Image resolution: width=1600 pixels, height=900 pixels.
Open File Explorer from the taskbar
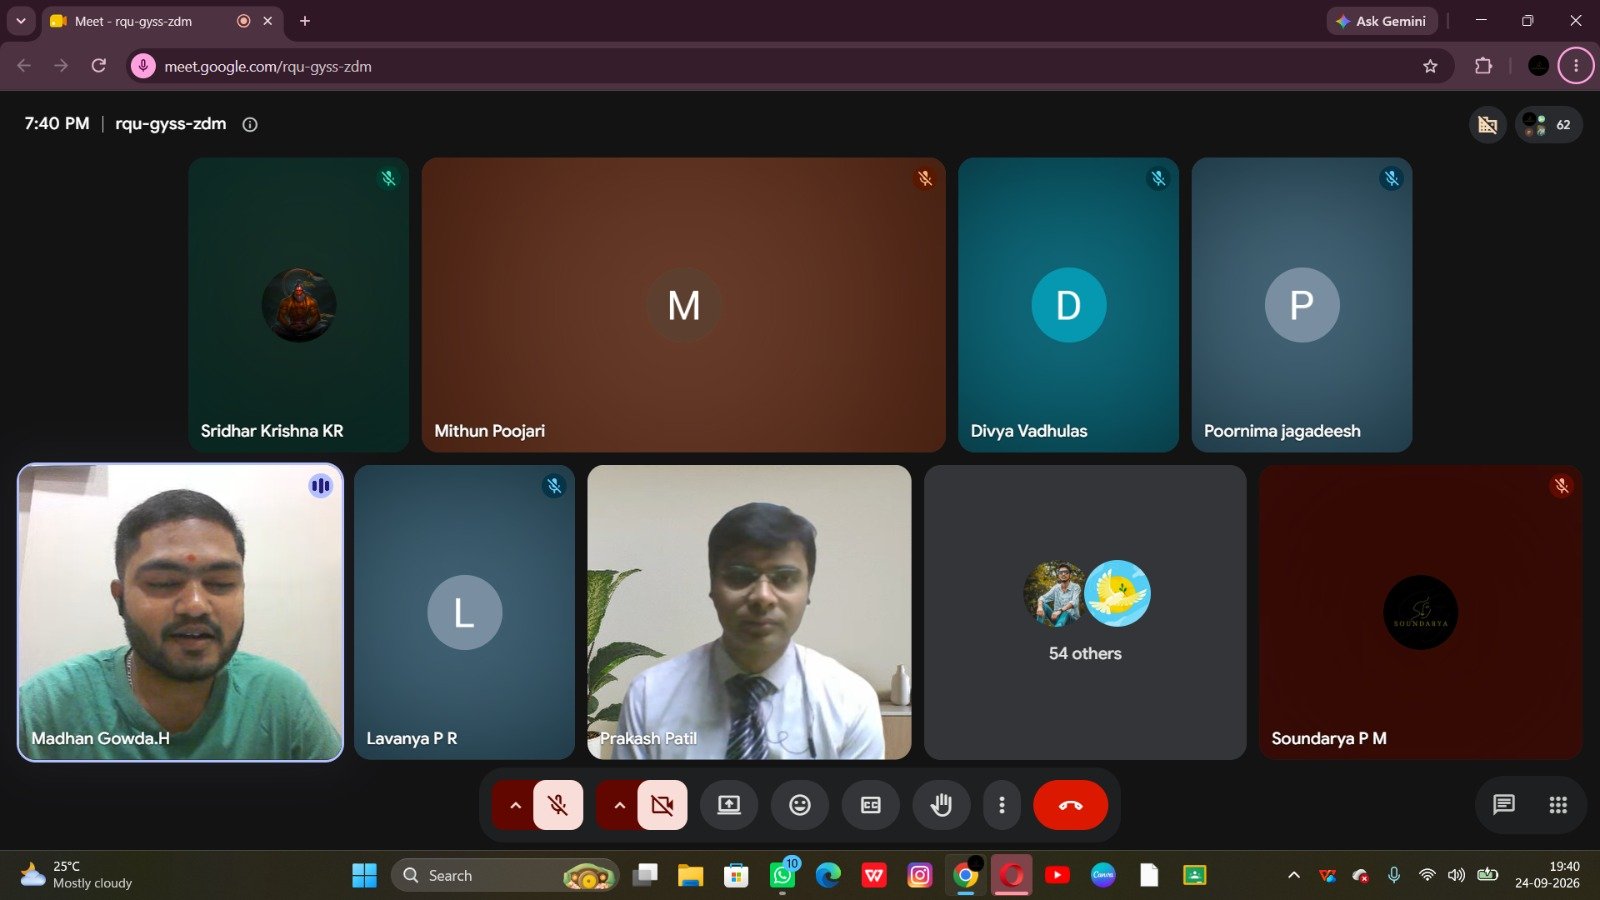690,876
